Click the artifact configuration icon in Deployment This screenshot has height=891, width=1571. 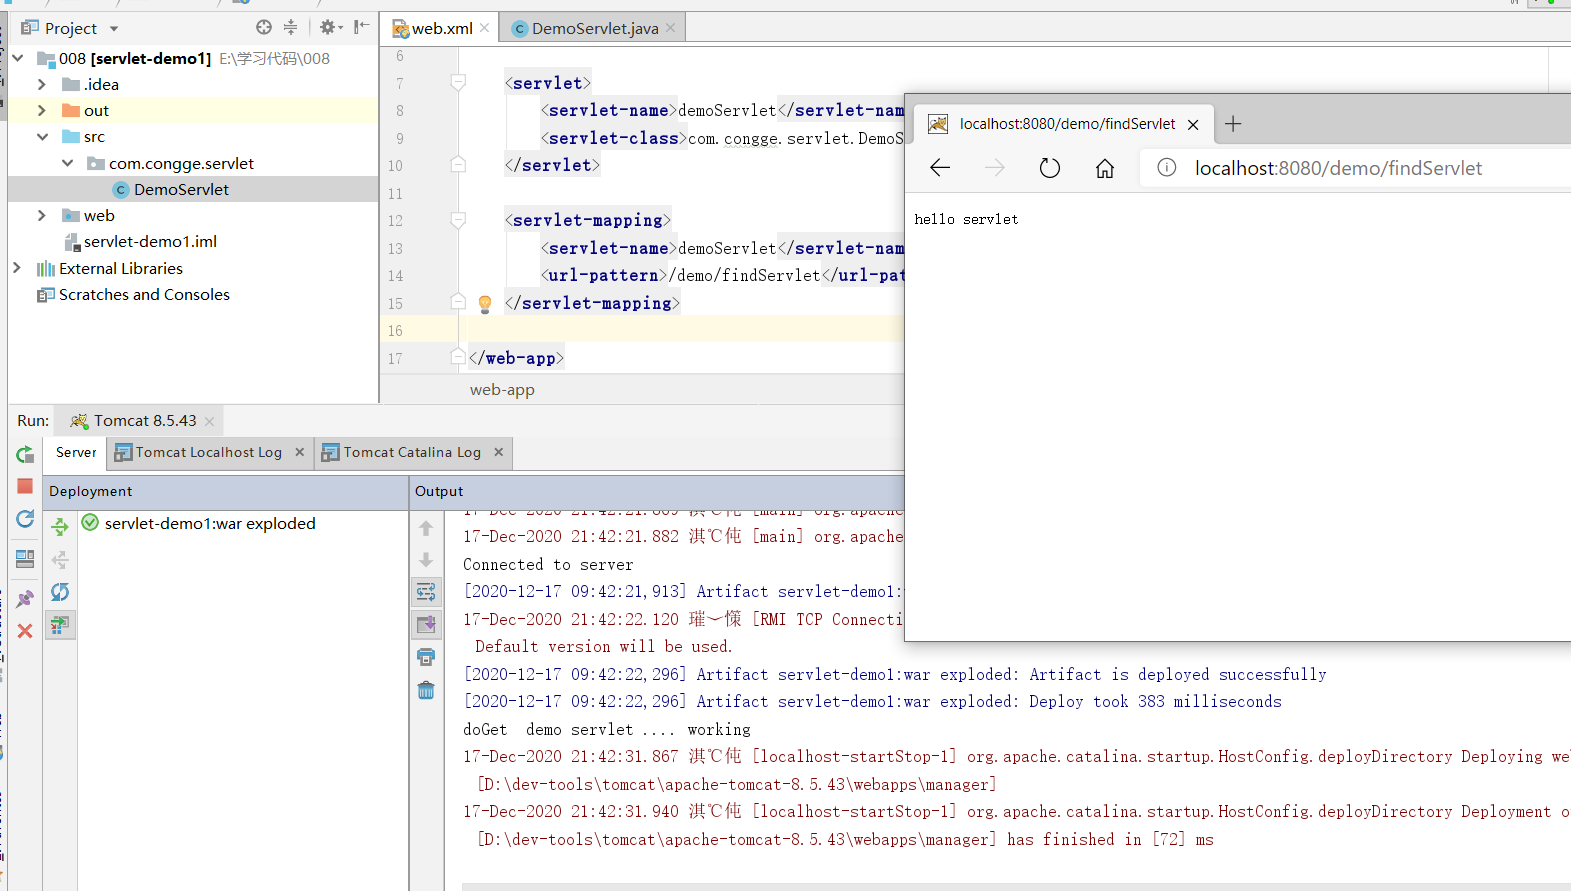60,625
